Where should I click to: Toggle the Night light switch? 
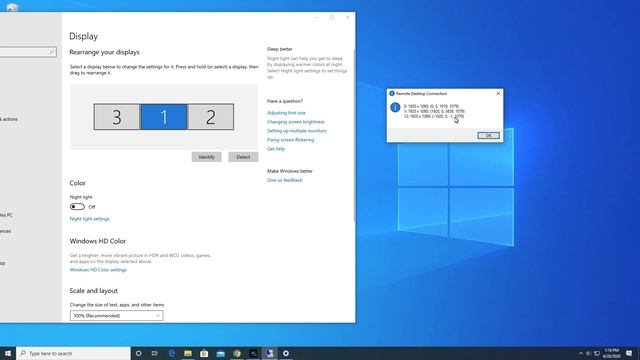77,207
